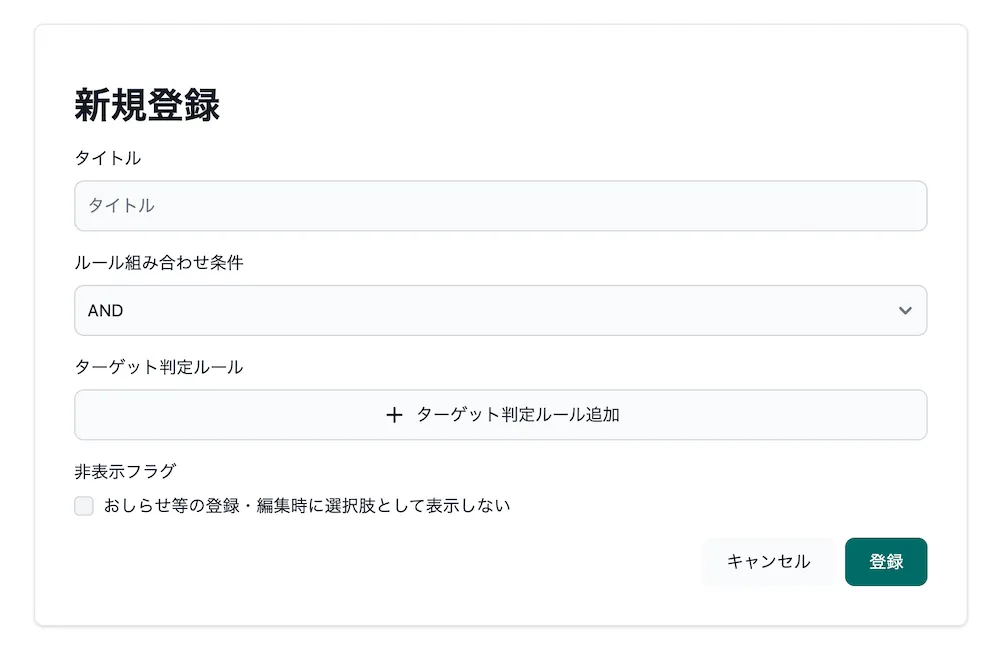Click the 新規登録 page heading

pyautogui.click(x=148, y=105)
